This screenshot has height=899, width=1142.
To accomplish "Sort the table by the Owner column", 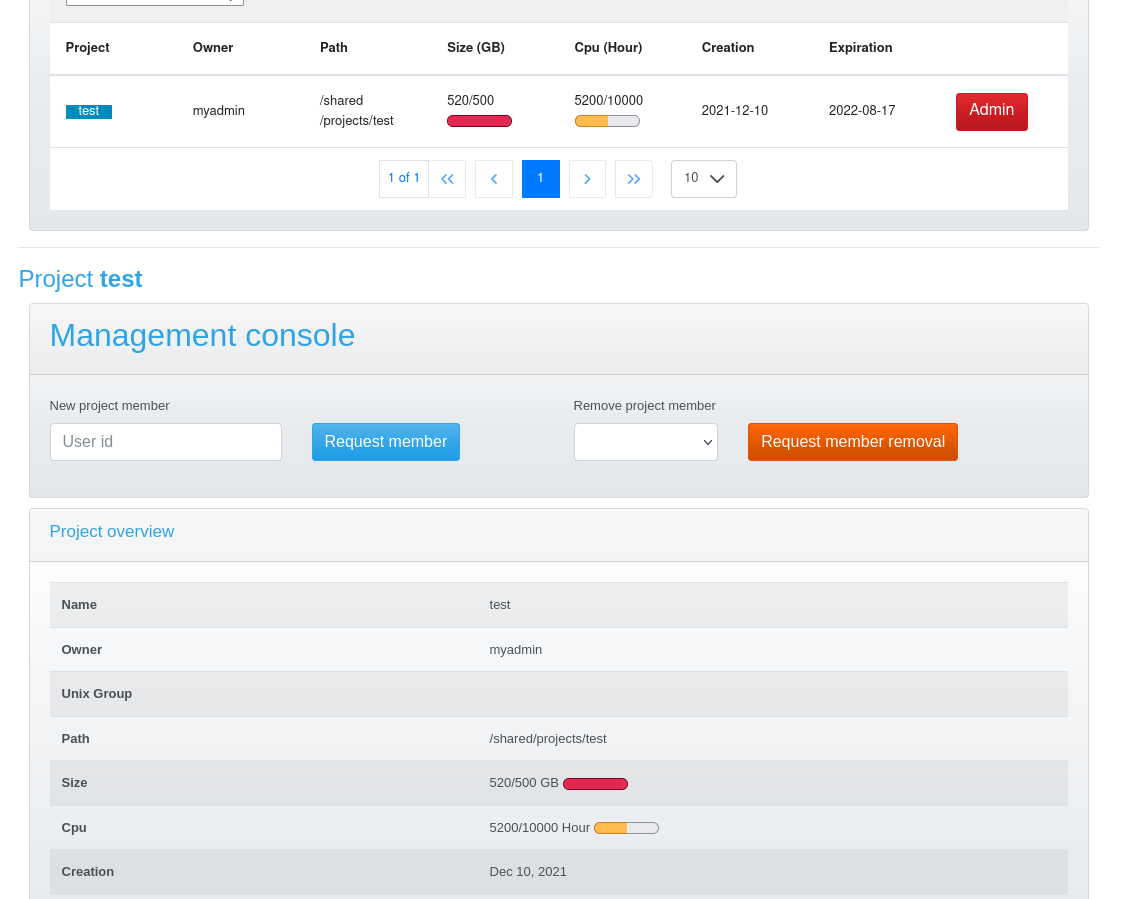I will [212, 47].
